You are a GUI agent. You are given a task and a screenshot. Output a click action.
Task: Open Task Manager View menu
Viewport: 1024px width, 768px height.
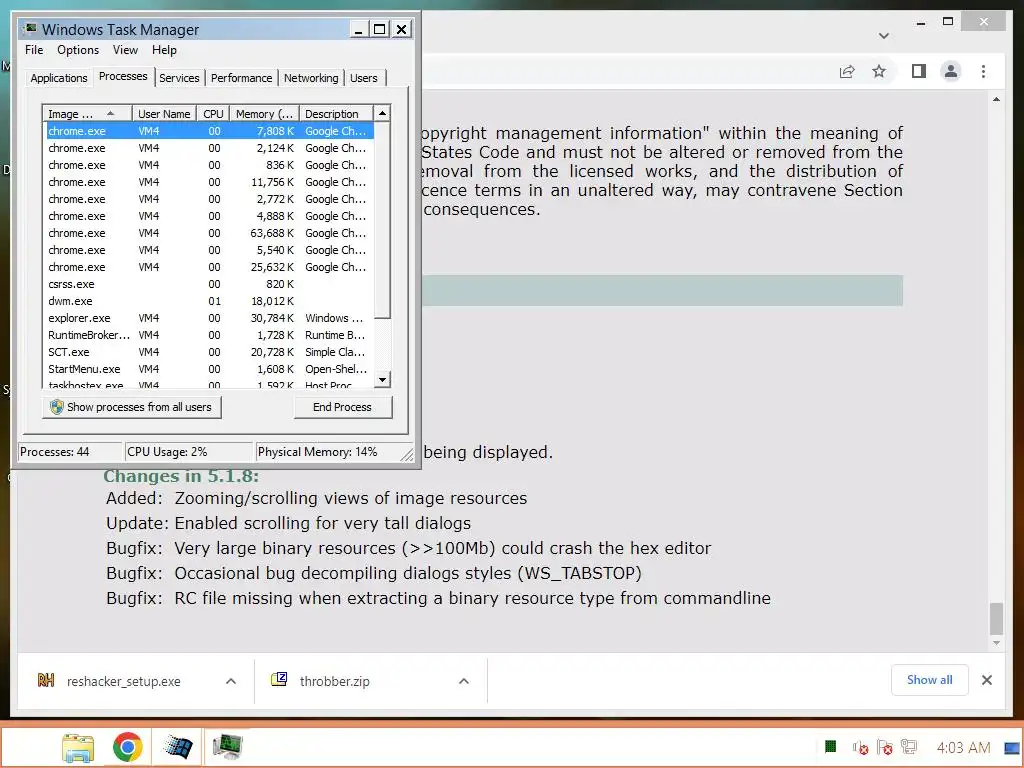click(125, 50)
